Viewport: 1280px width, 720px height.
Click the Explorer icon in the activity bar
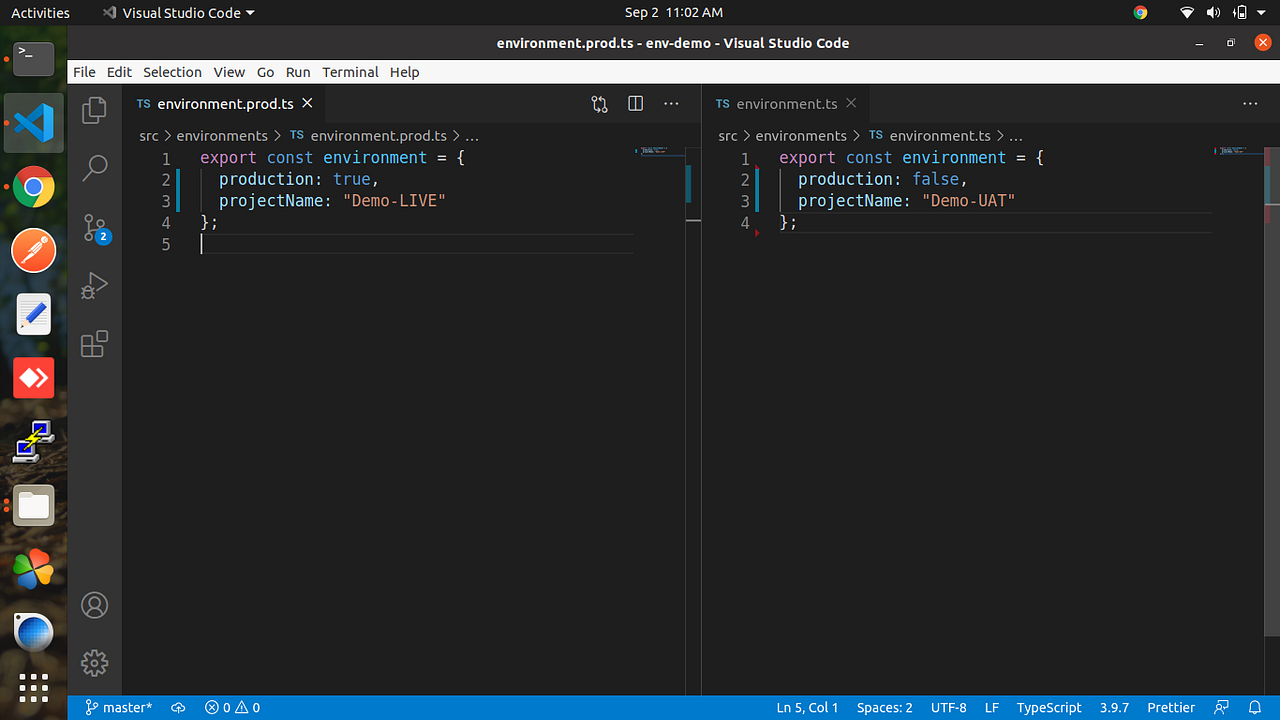coord(94,110)
